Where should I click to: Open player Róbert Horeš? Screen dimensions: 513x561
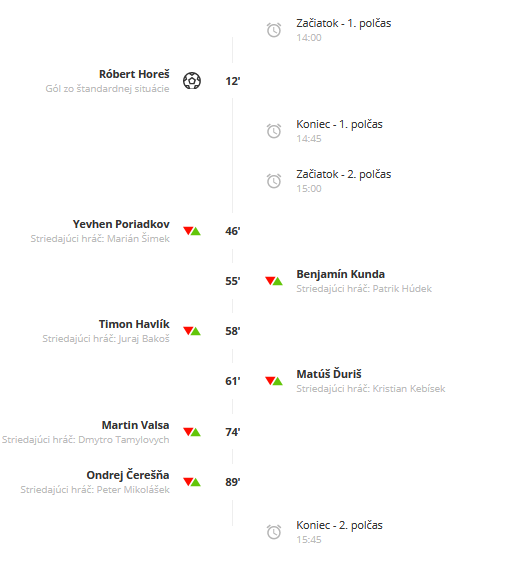coord(134,74)
